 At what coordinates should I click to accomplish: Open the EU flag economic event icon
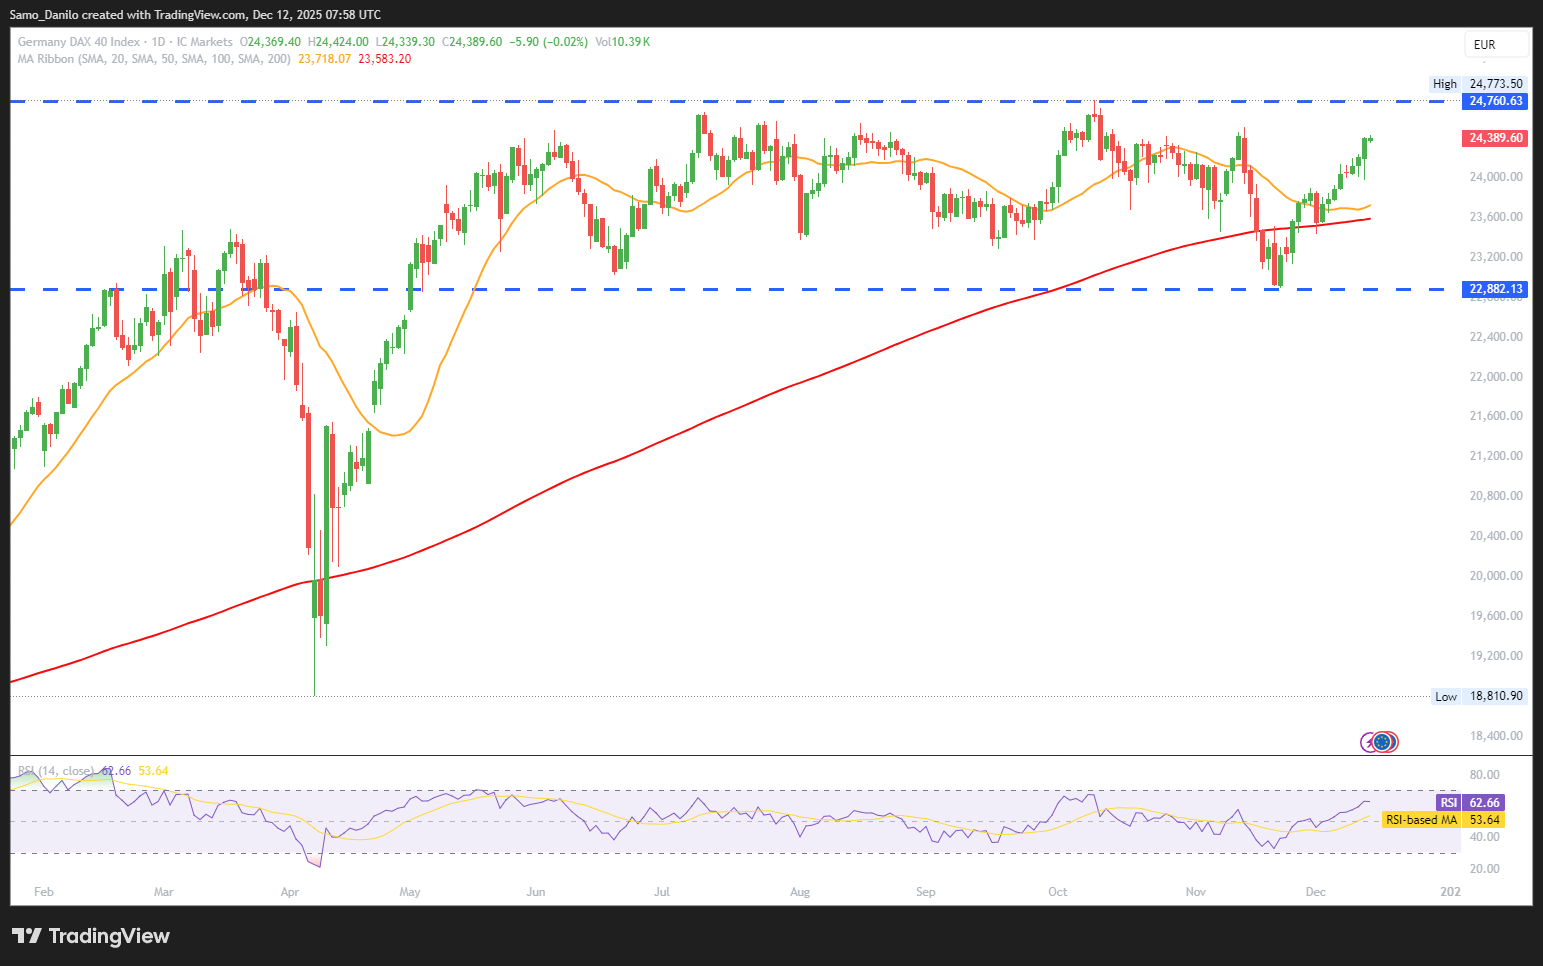point(1383,742)
